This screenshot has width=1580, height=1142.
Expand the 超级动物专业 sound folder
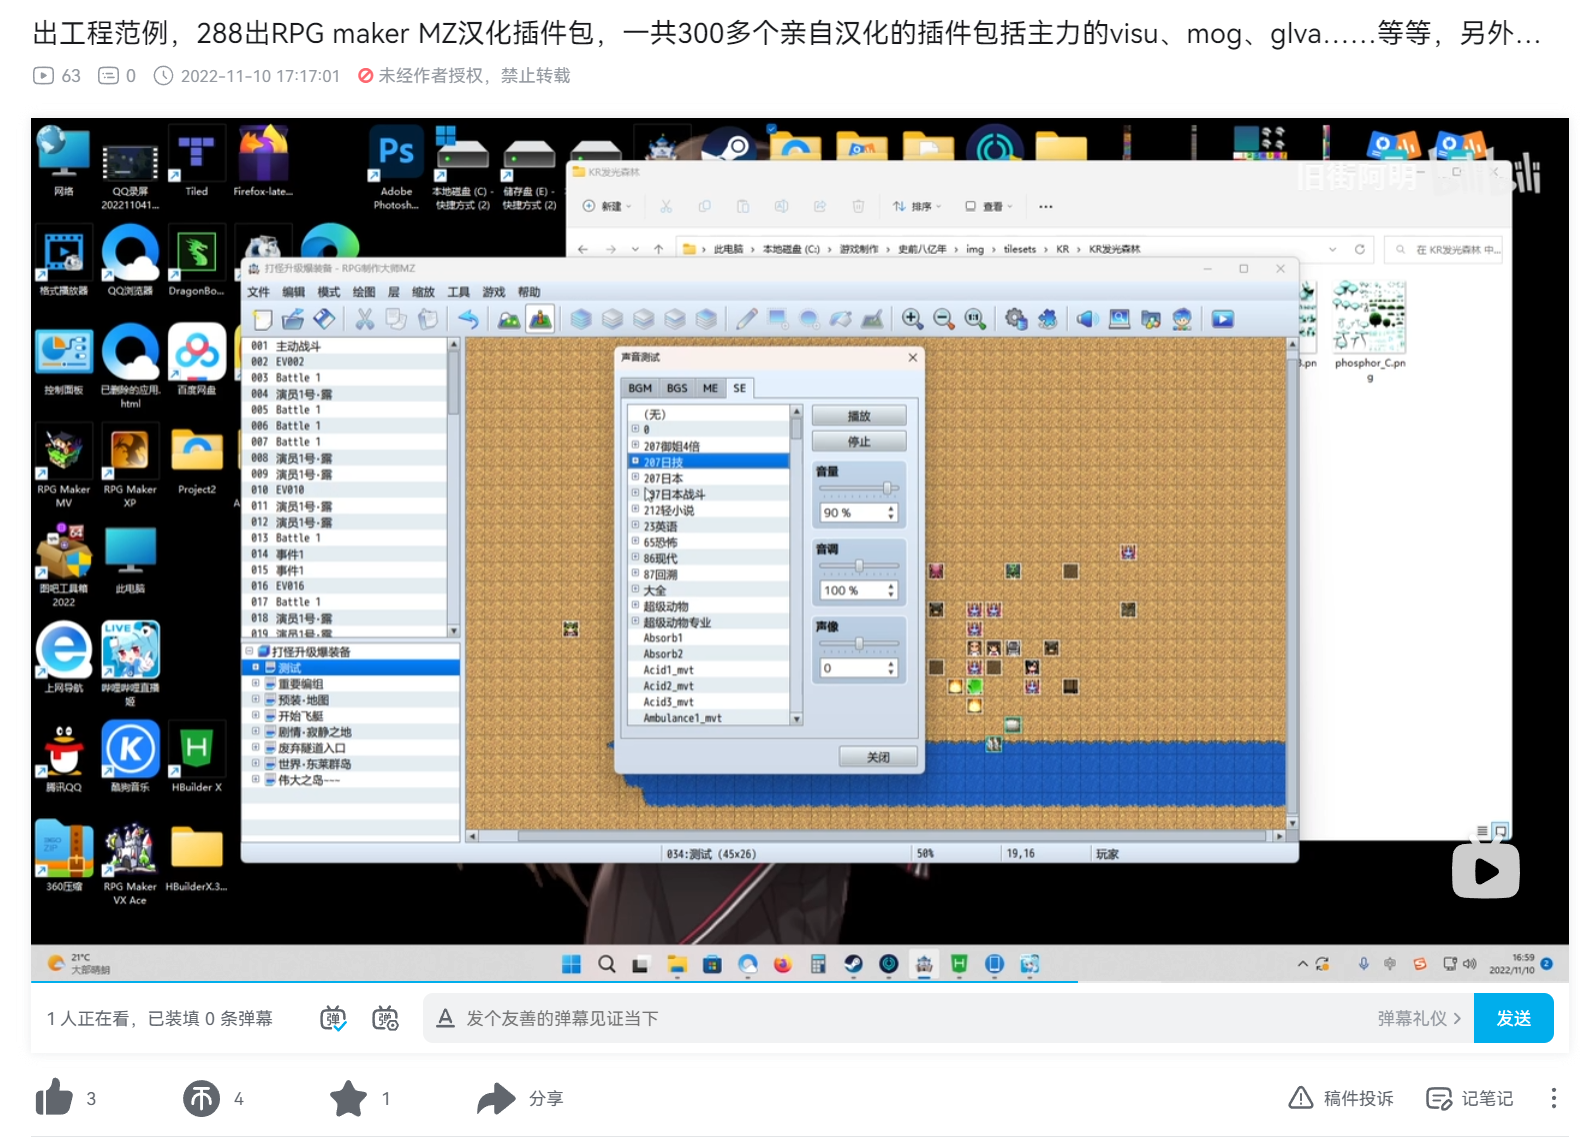tap(635, 621)
